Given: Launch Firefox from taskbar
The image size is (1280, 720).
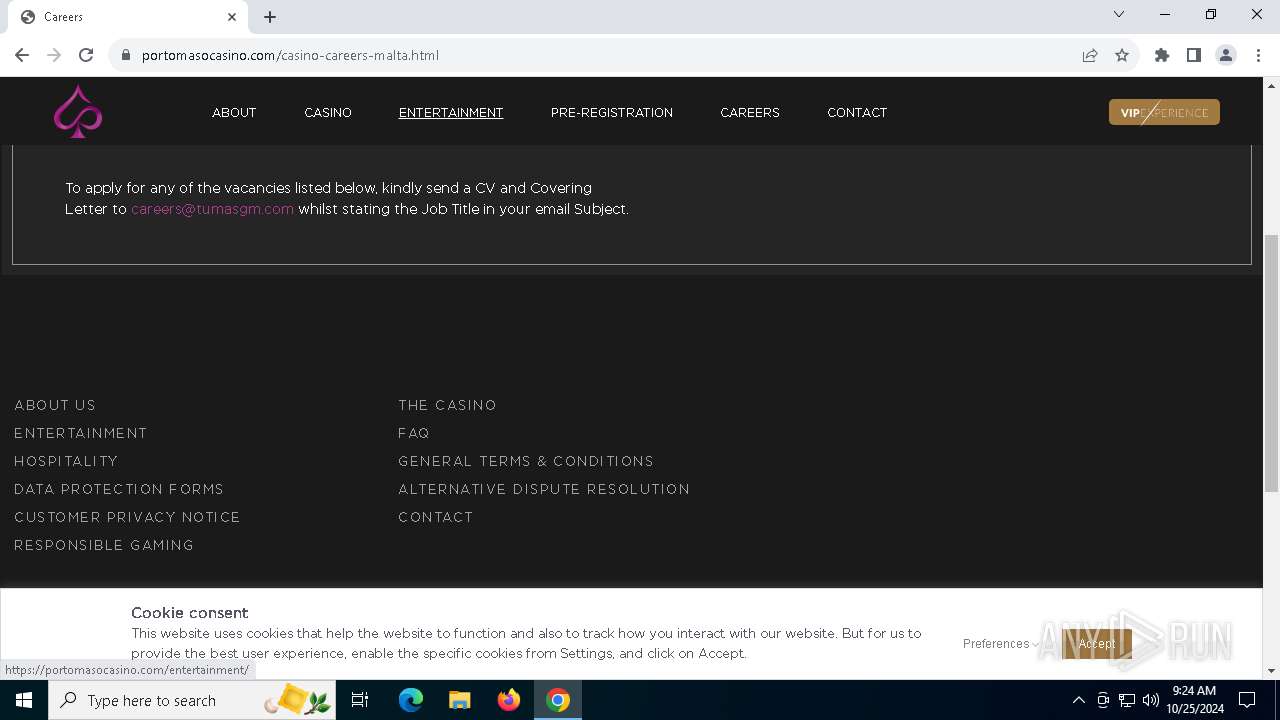Looking at the screenshot, I should (x=509, y=700).
